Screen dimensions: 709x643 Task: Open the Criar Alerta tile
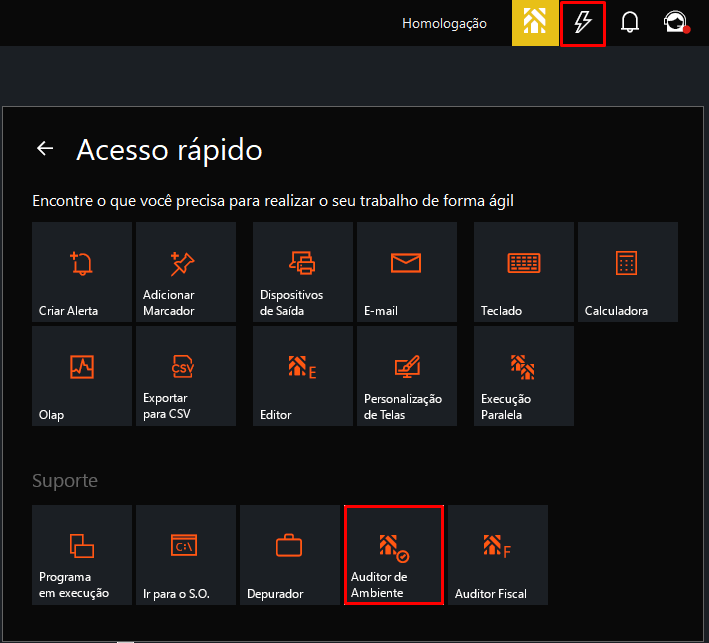click(x=82, y=272)
